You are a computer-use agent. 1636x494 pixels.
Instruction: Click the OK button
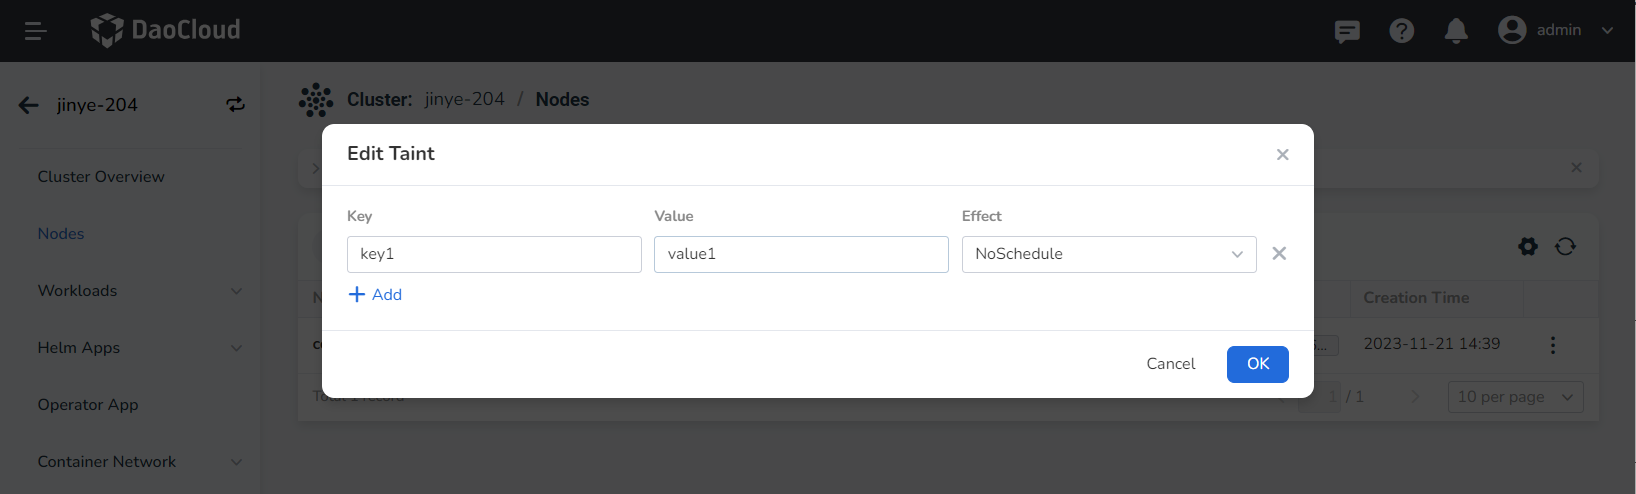1257,364
